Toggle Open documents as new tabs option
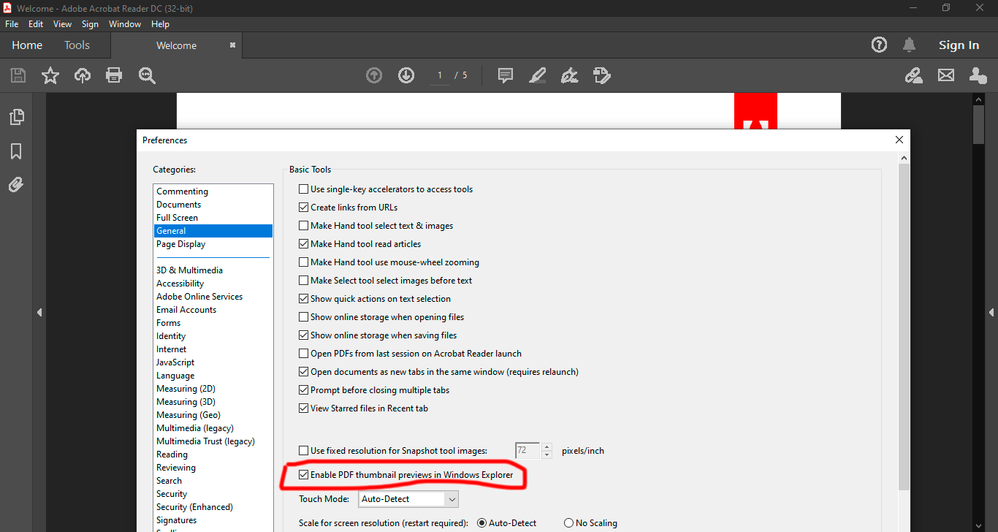Viewport: 998px width, 532px height. 304,372
